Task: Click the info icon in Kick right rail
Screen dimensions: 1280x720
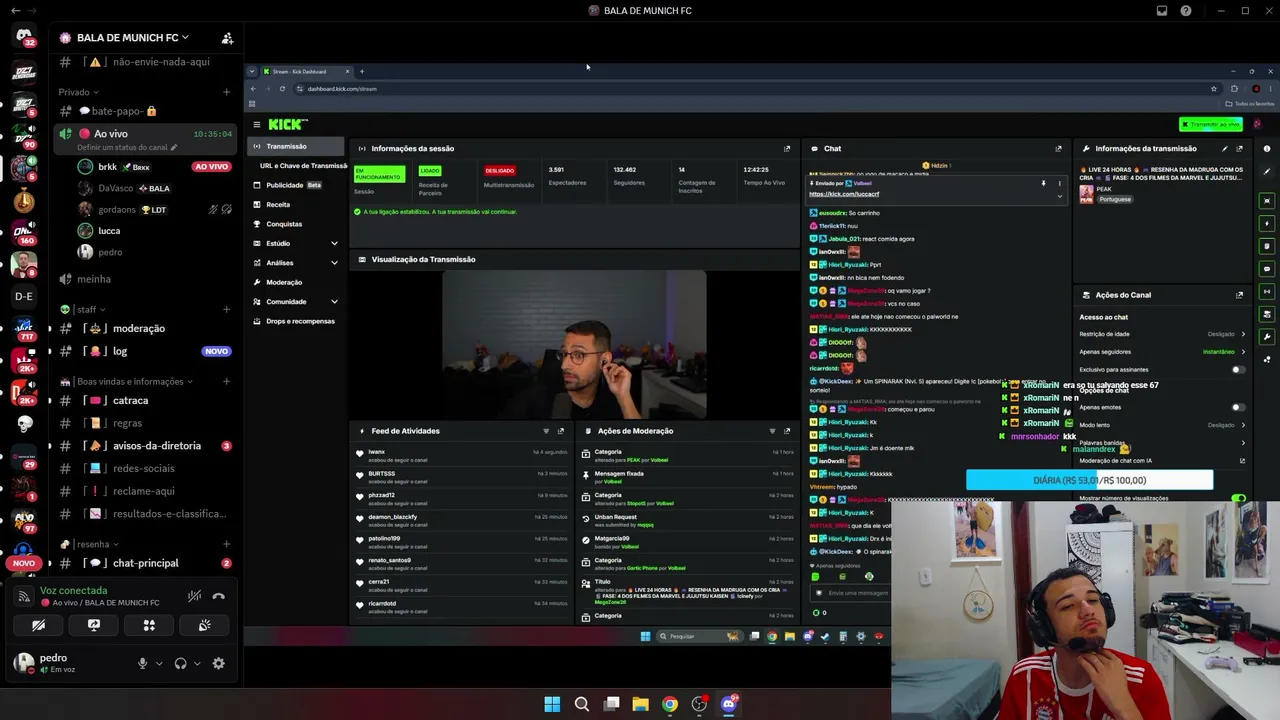Action: coord(1267,149)
